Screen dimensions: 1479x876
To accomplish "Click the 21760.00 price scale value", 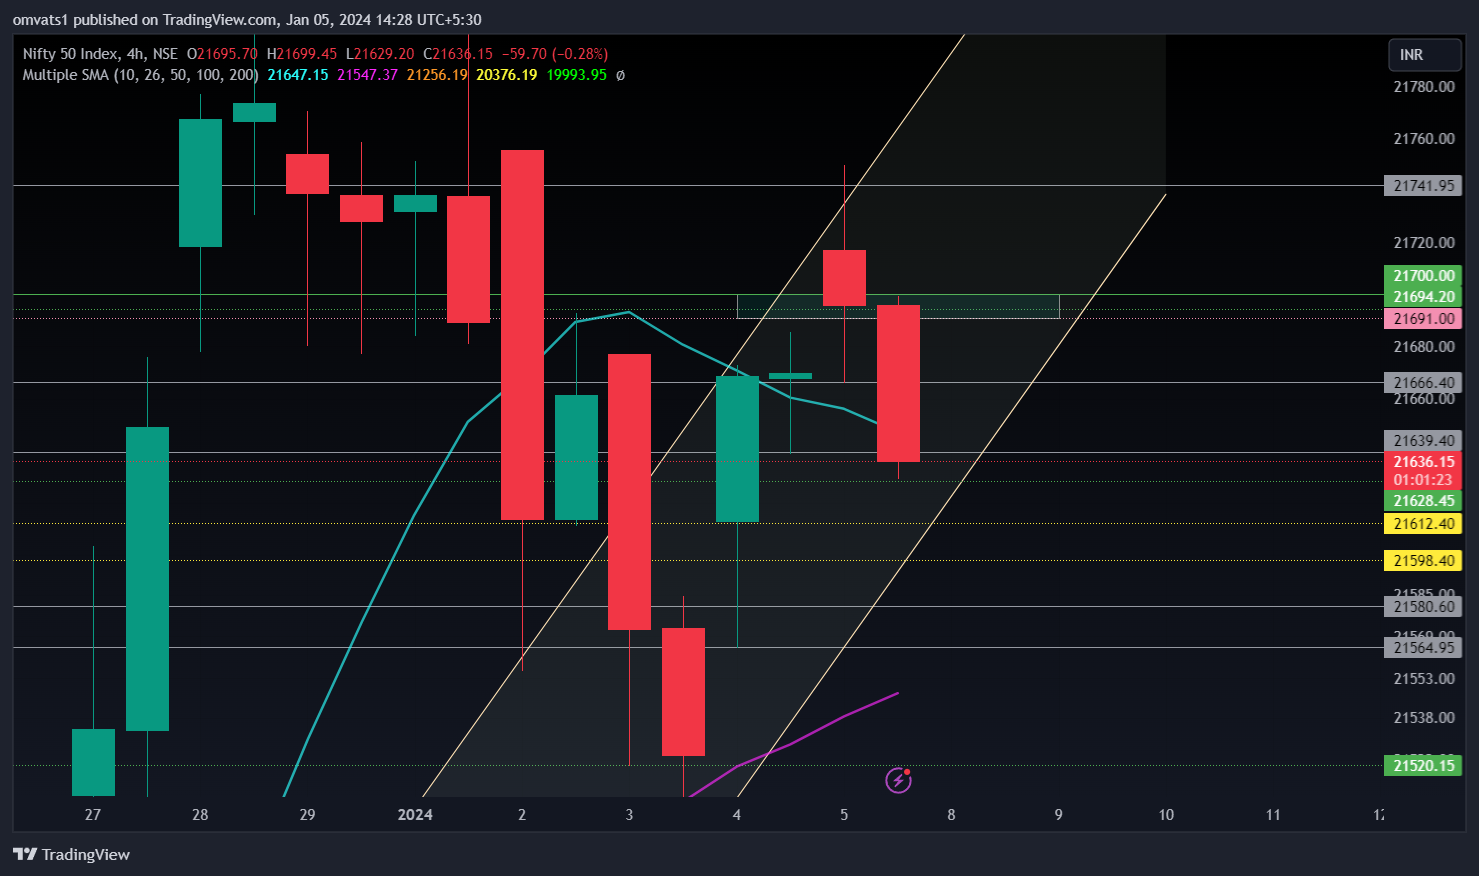I will coord(1424,139).
